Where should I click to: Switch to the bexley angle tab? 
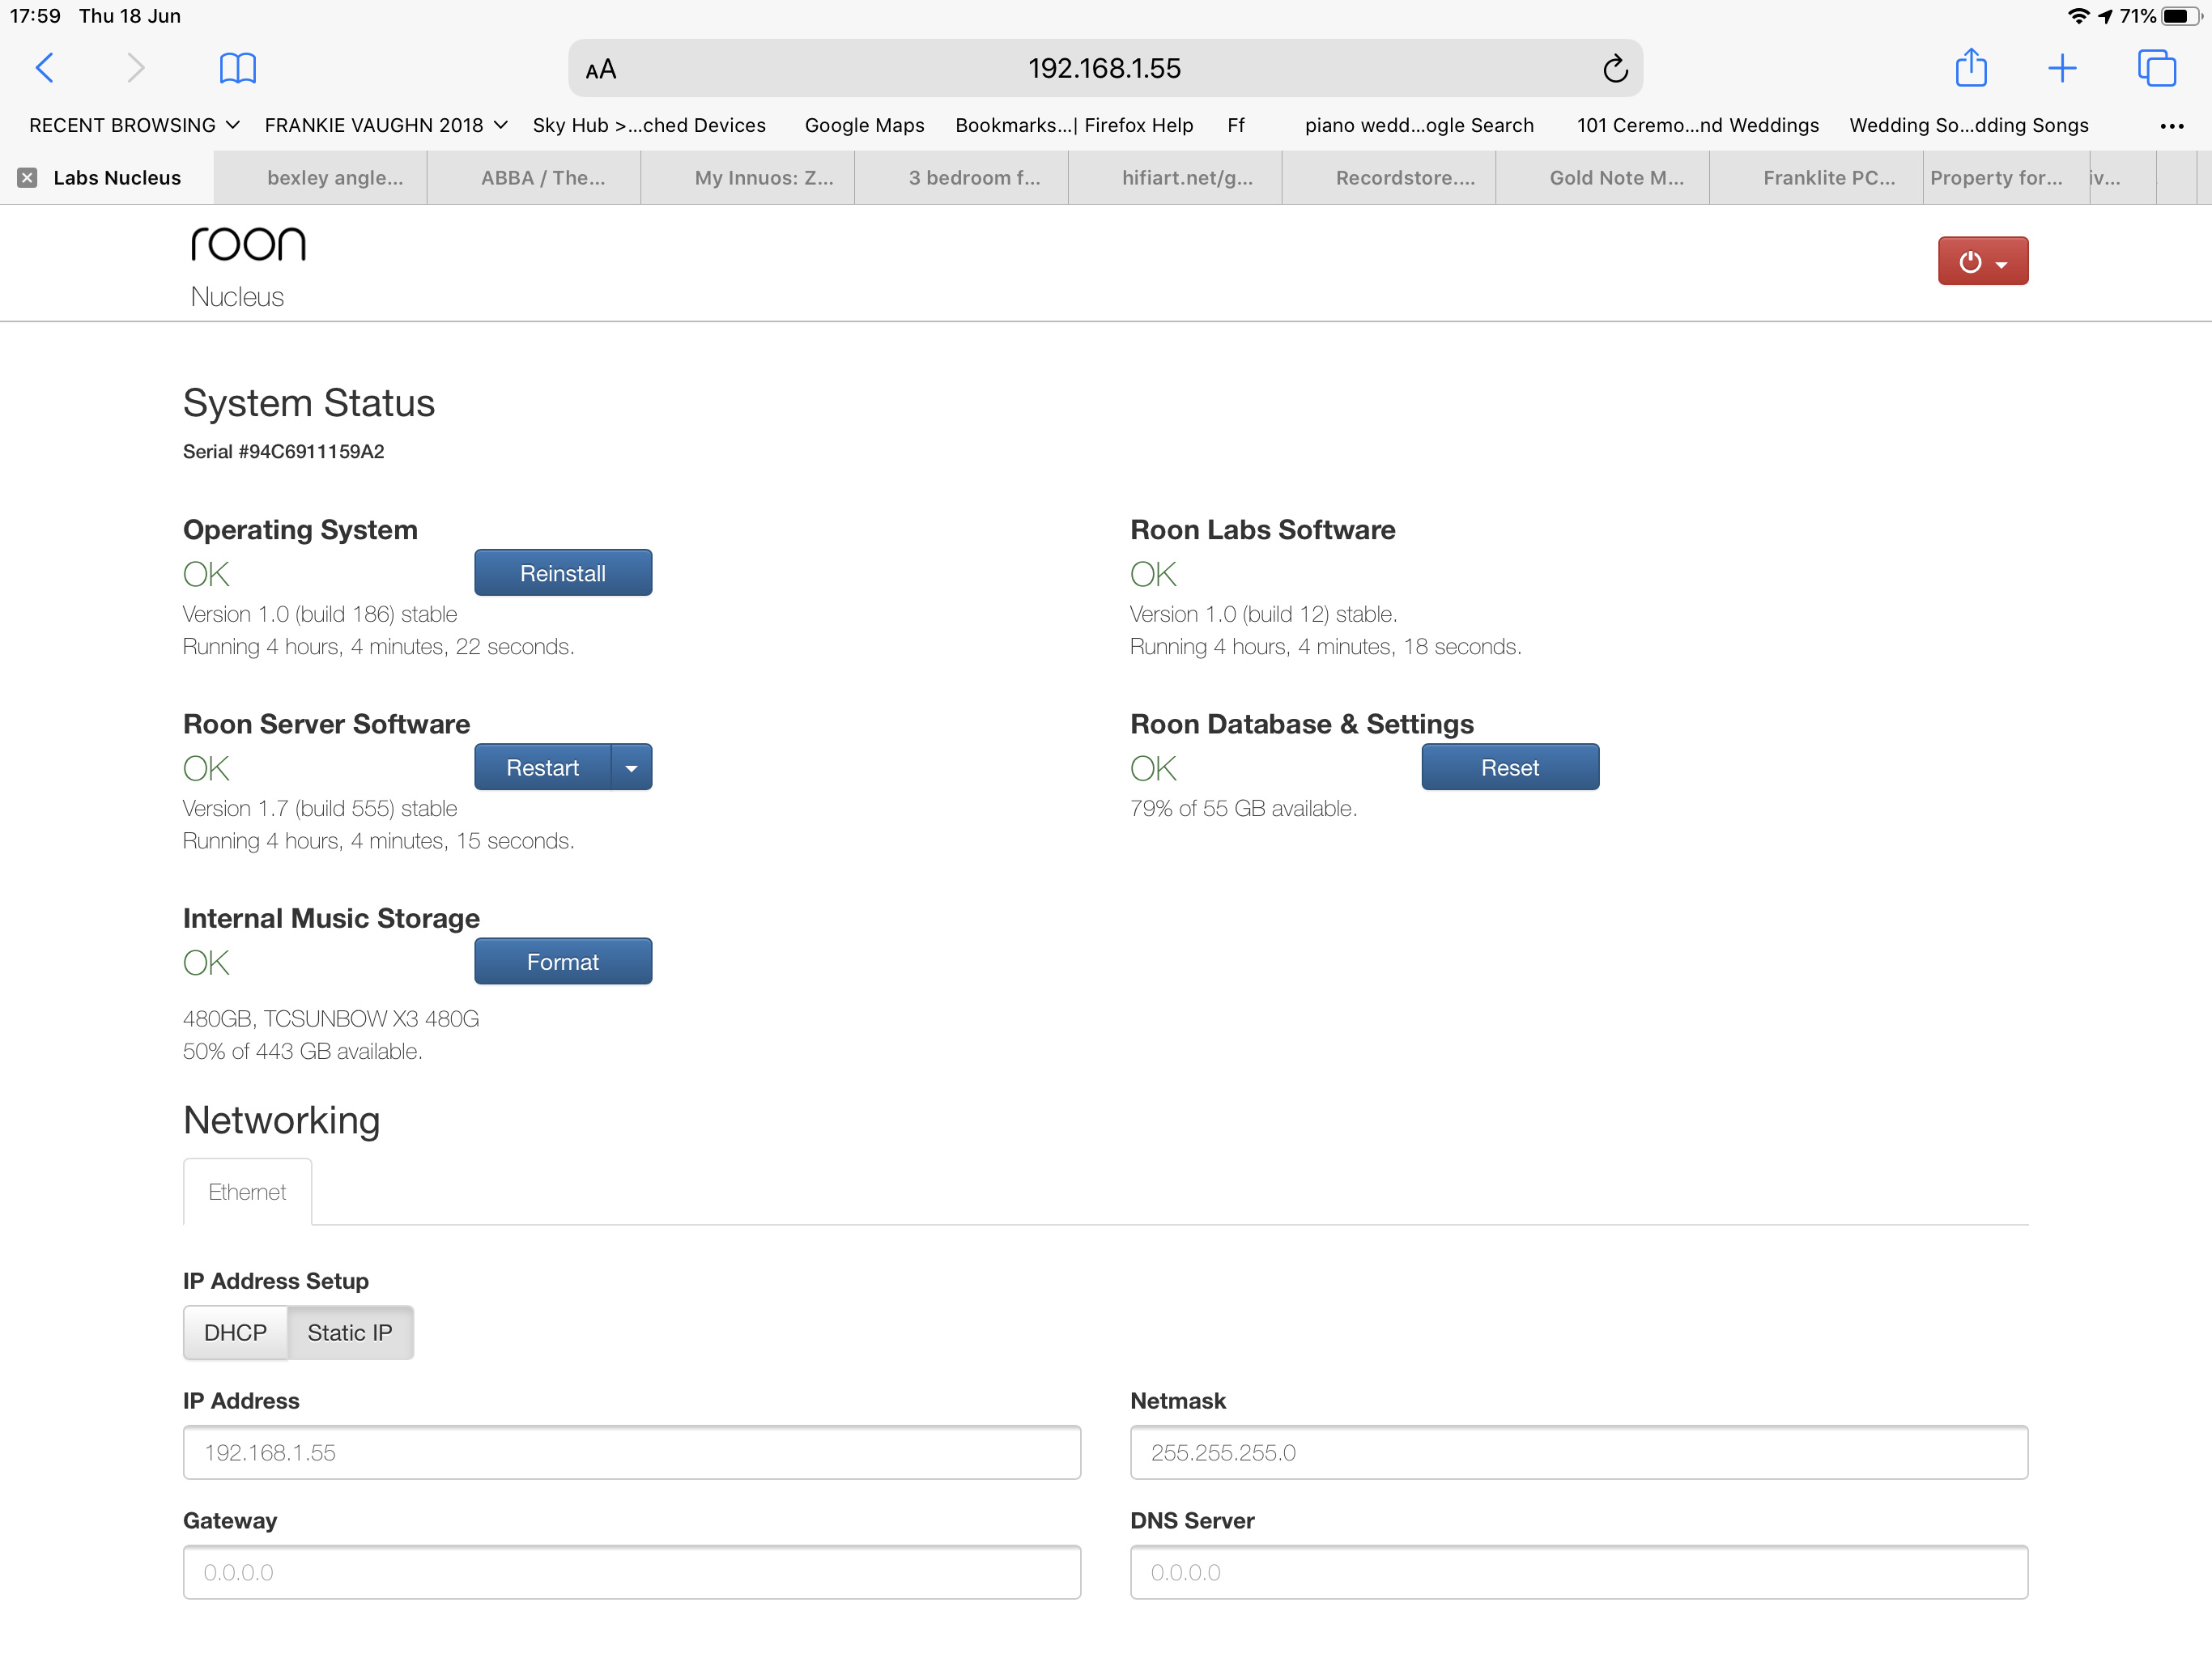[x=320, y=177]
